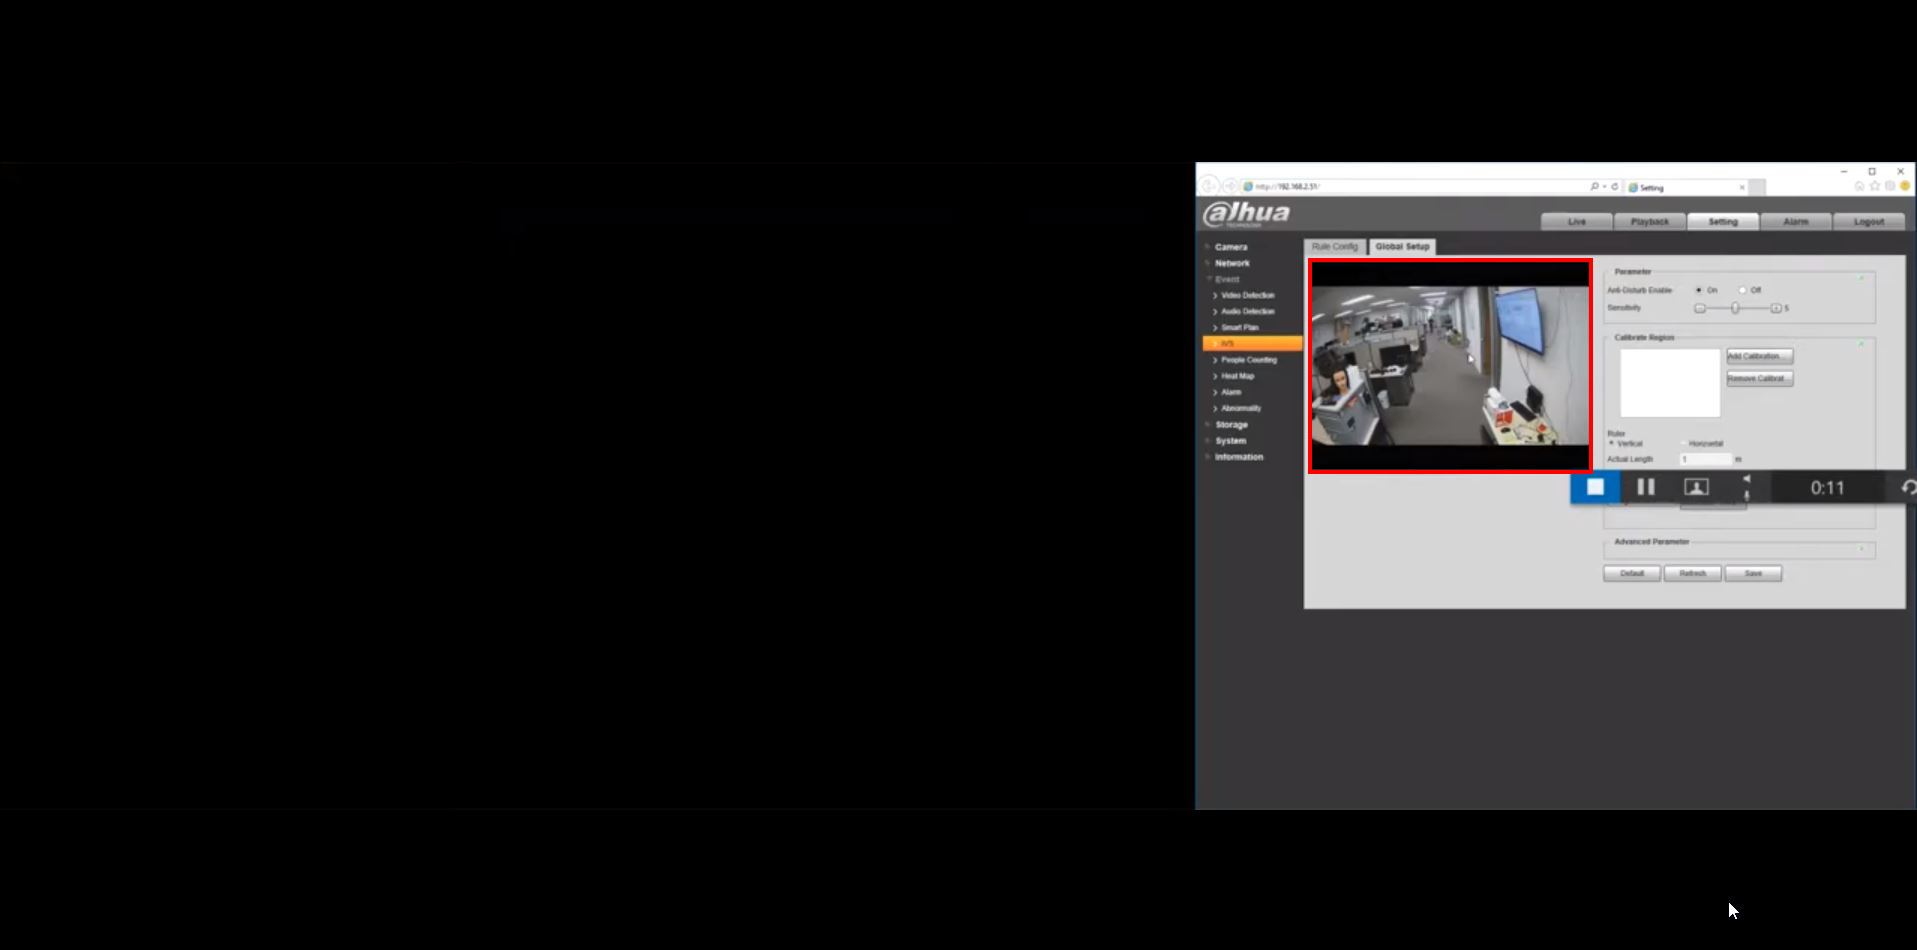Open Audio Detection in sidebar

[1247, 311]
